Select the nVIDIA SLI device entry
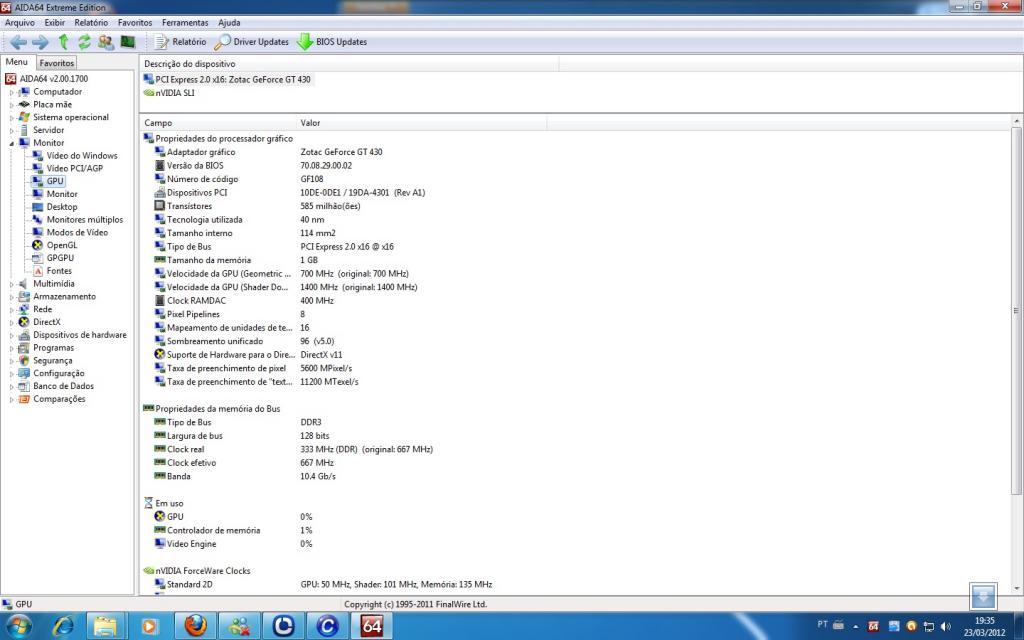The width and height of the screenshot is (1024, 640). click(168, 93)
